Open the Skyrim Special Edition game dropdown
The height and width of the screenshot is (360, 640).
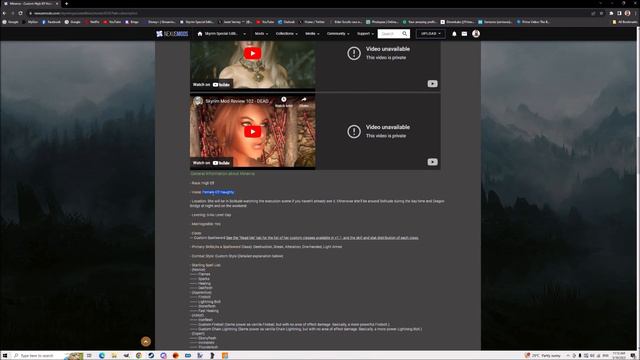pyautogui.click(x=225, y=34)
